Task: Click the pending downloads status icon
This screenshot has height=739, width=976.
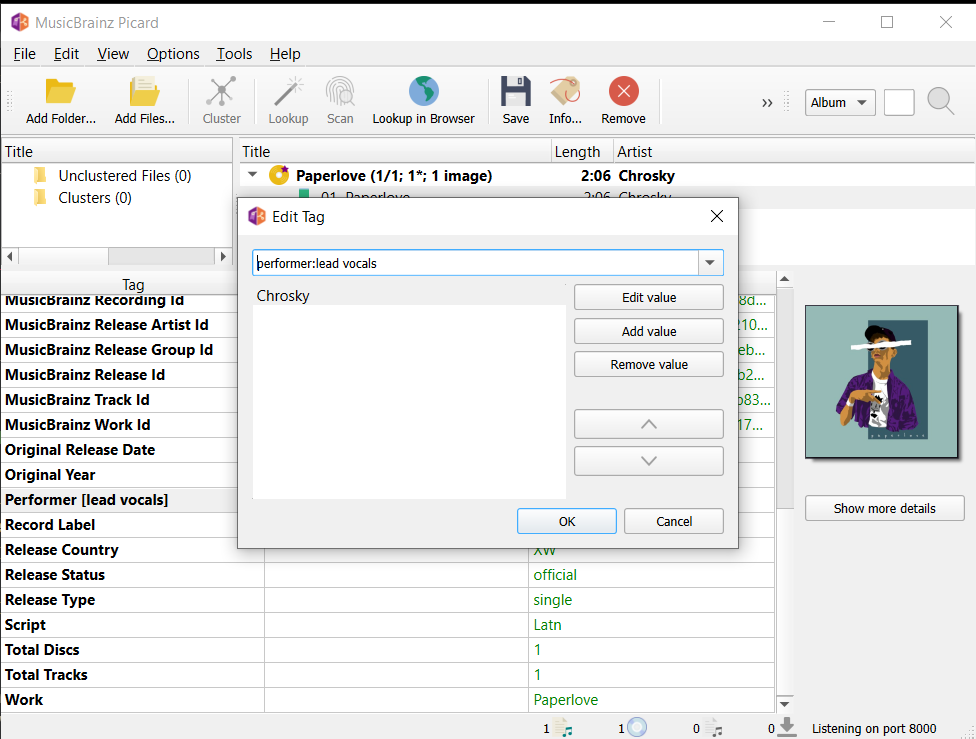Action: pos(787,727)
